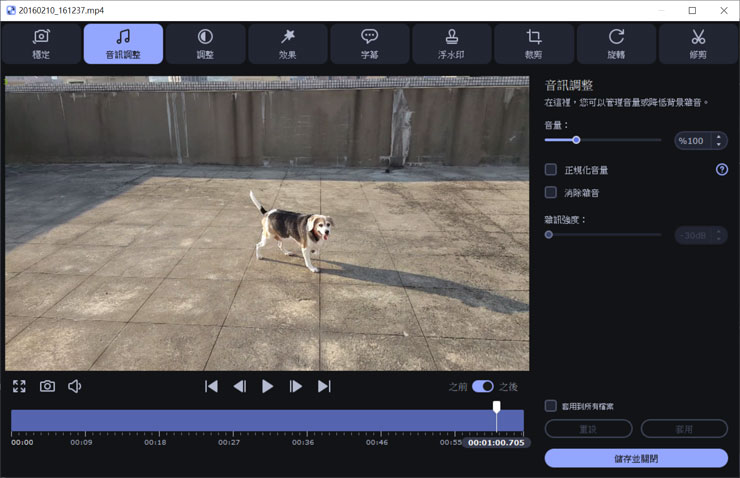Step back one frame

point(240,386)
